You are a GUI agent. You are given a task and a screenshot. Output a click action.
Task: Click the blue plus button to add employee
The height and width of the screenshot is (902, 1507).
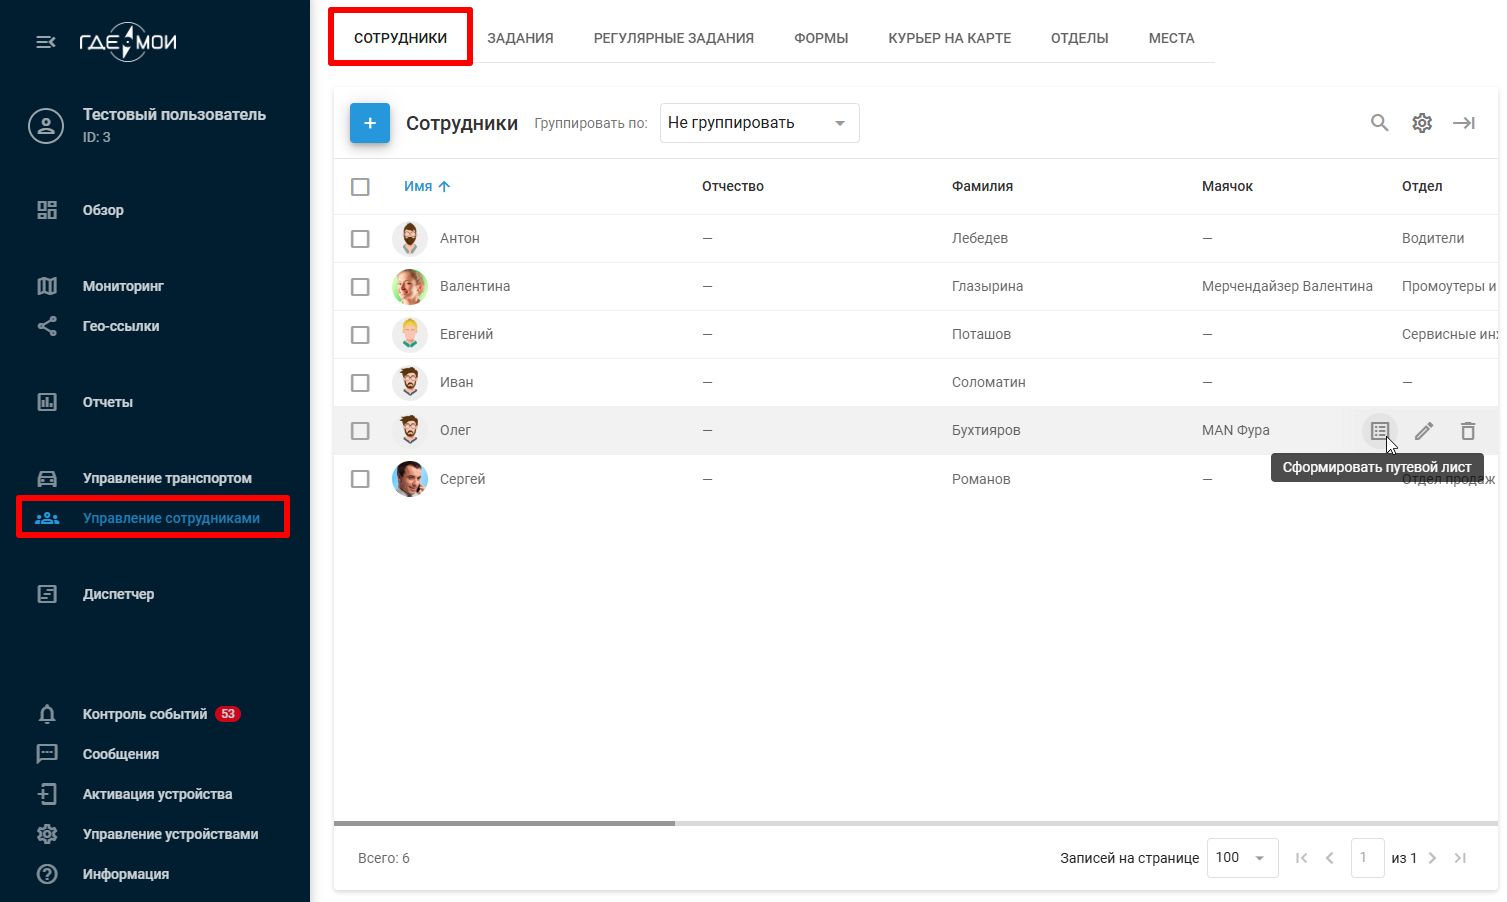point(370,123)
